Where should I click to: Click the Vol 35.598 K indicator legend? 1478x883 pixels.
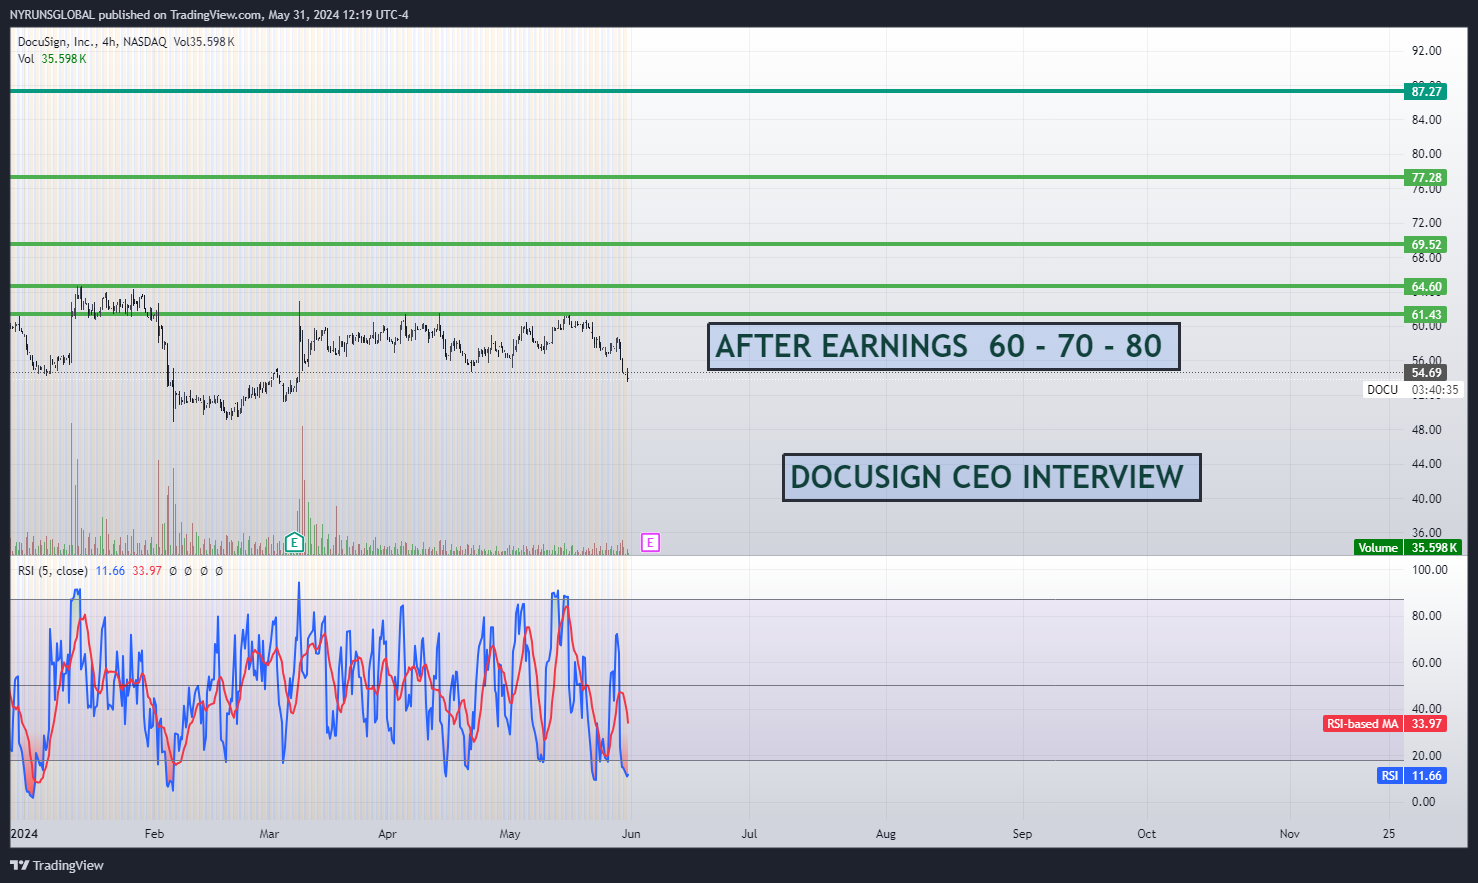(52, 59)
